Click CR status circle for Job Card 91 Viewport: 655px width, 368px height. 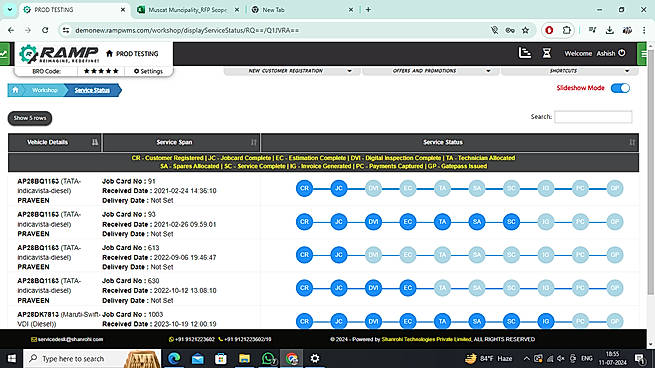pyautogui.click(x=305, y=188)
